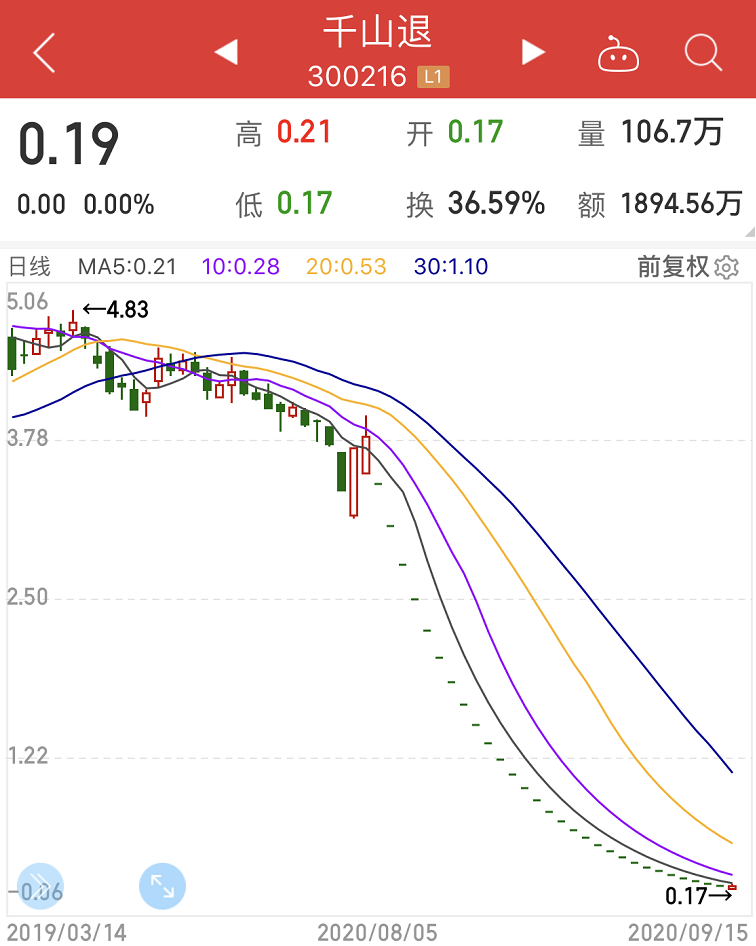This screenshot has width=756, height=946.
Task: Go to previous stock with left triangle
Action: (226, 52)
